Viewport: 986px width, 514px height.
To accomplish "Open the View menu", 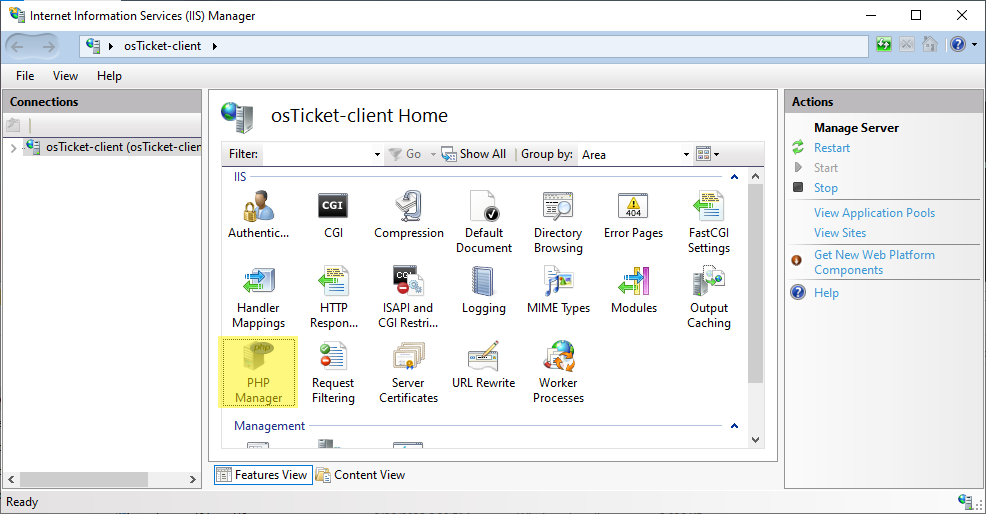I will click(x=65, y=75).
